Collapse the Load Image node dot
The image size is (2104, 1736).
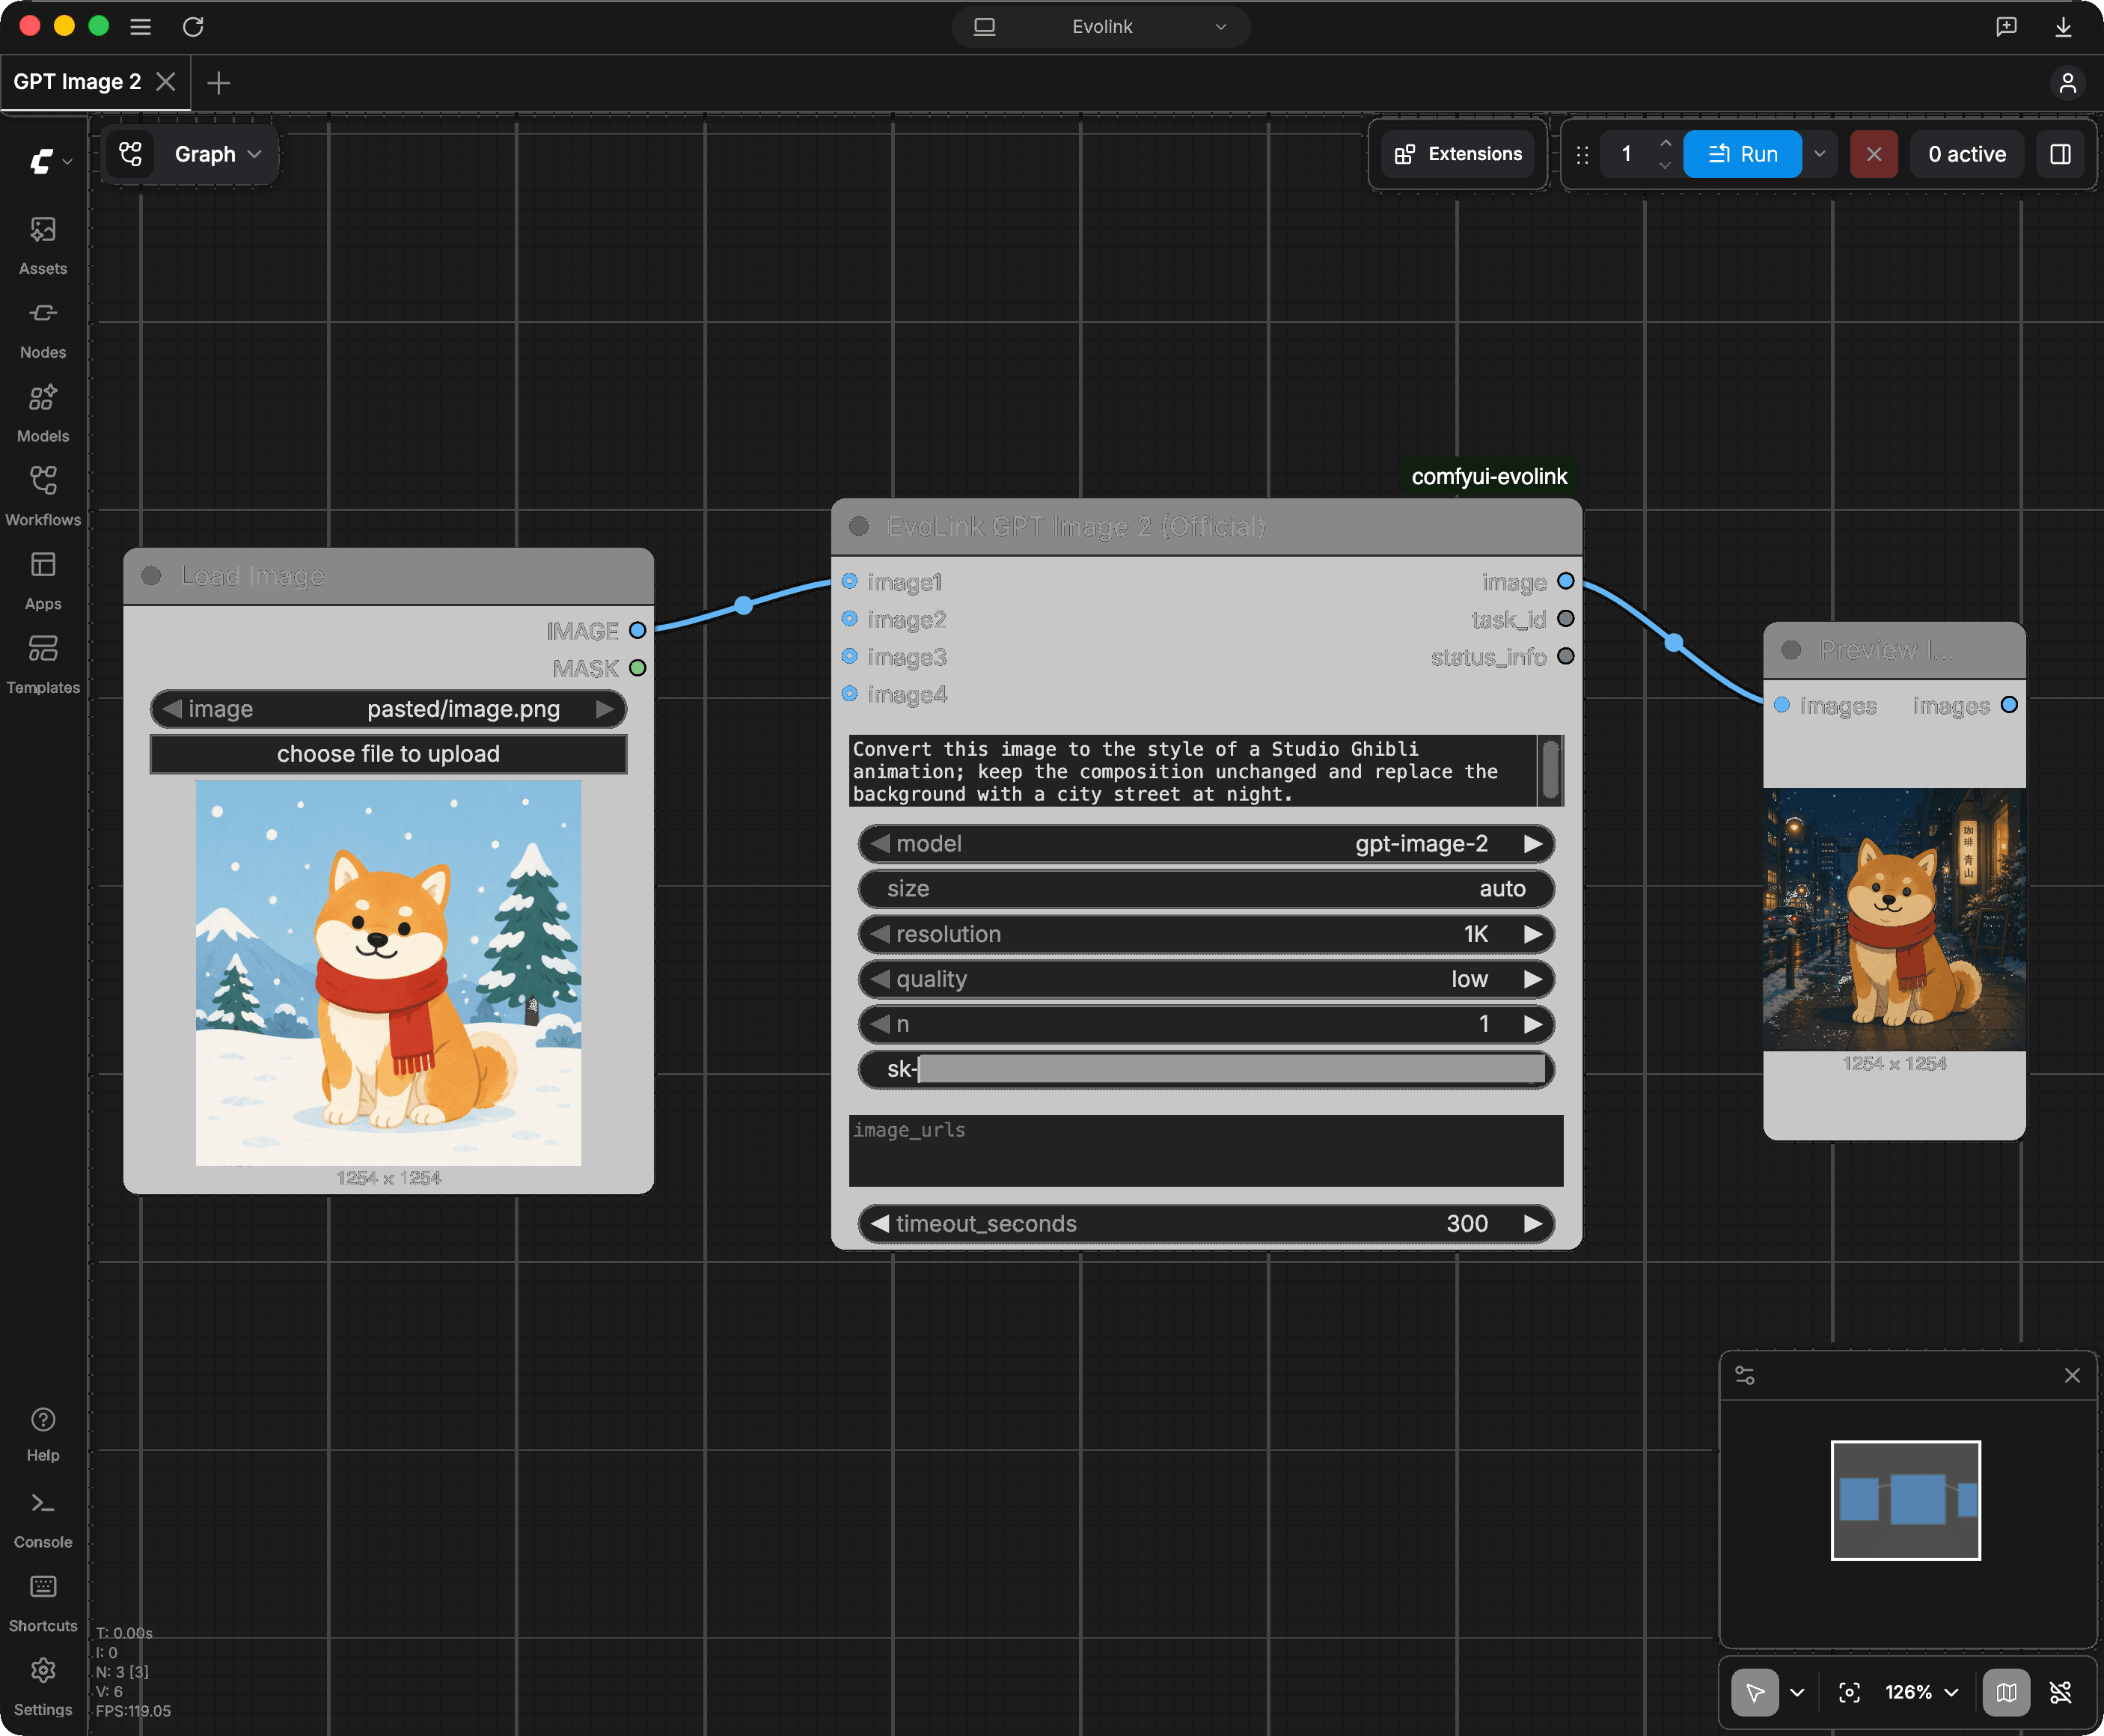152,576
